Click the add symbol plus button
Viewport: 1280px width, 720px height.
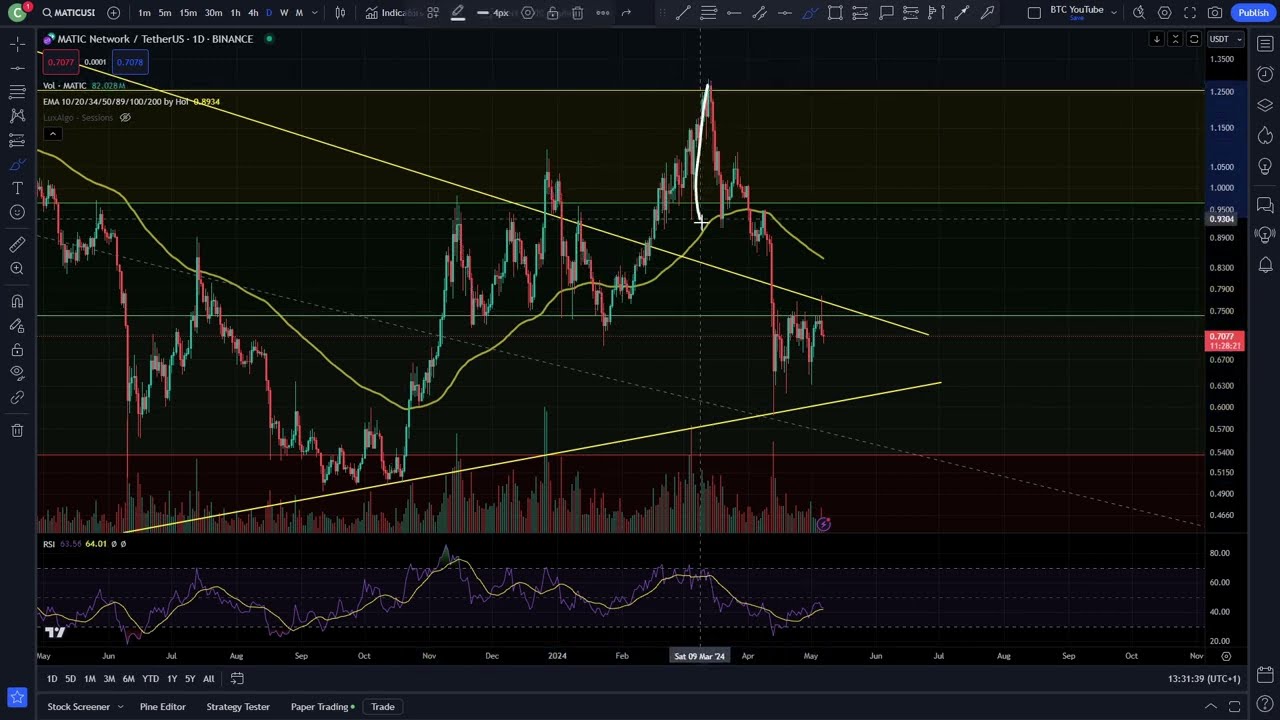pos(113,13)
